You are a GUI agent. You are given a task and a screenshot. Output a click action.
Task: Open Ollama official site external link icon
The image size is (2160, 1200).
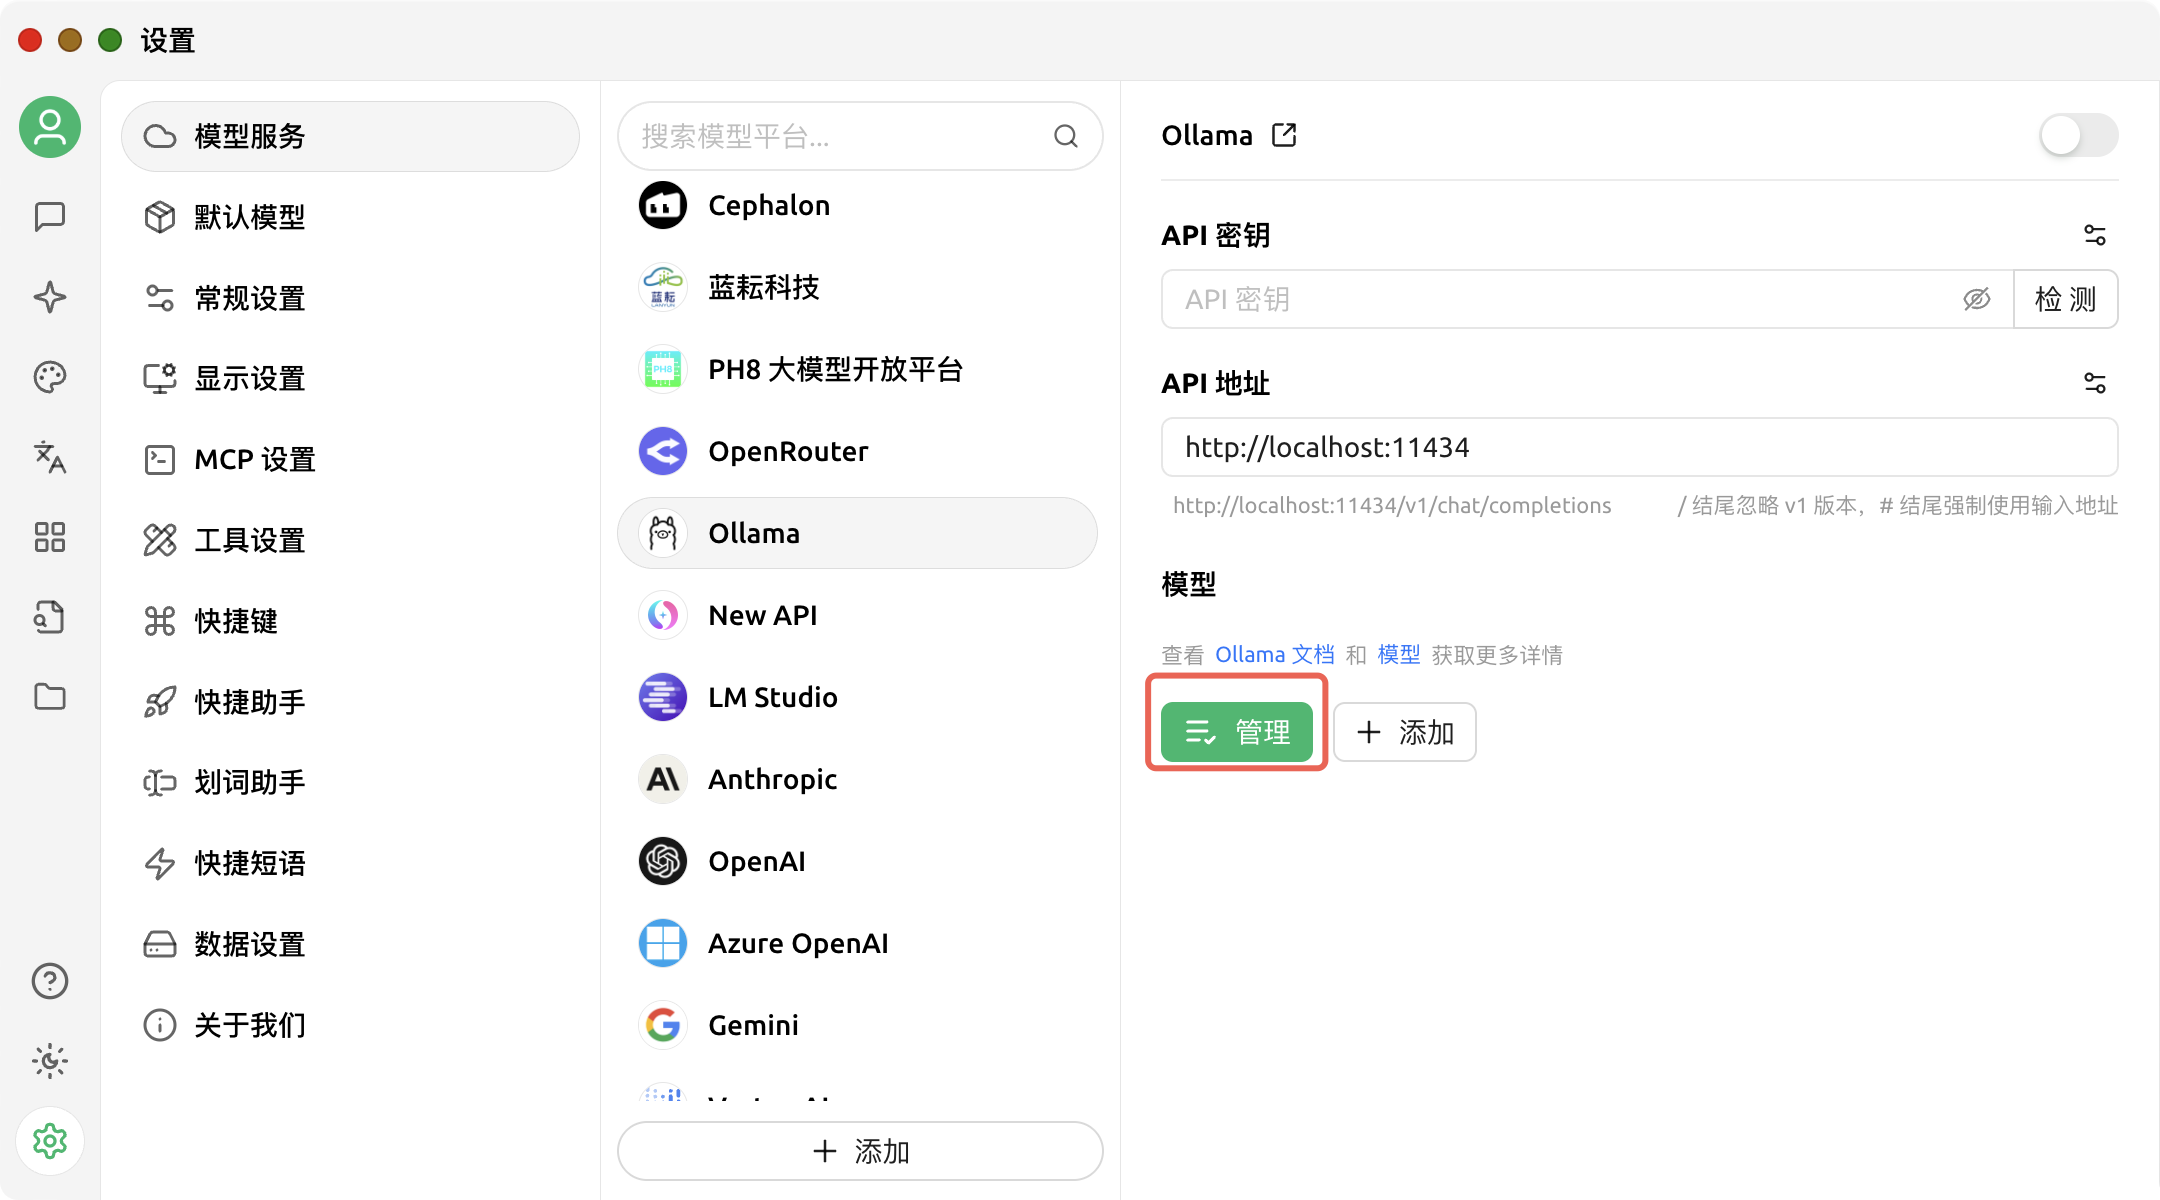(1284, 135)
